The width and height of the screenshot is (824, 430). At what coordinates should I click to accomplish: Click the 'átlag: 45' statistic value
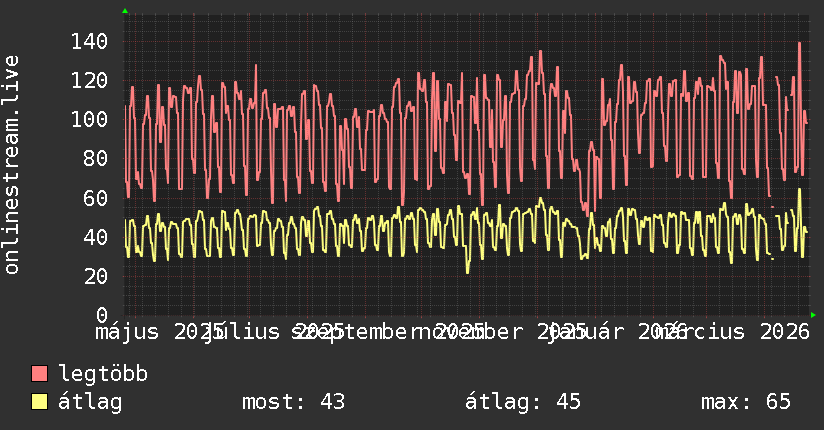(x=523, y=402)
